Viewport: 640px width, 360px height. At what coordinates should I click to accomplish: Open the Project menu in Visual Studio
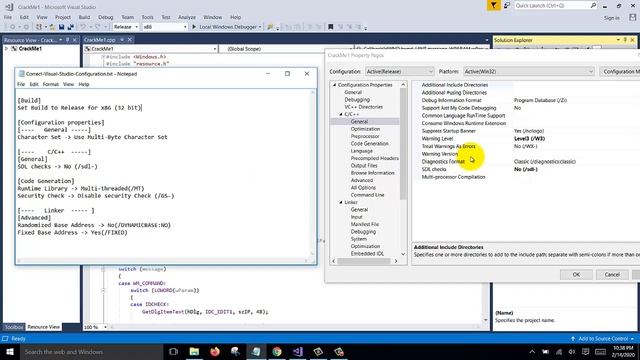62,17
